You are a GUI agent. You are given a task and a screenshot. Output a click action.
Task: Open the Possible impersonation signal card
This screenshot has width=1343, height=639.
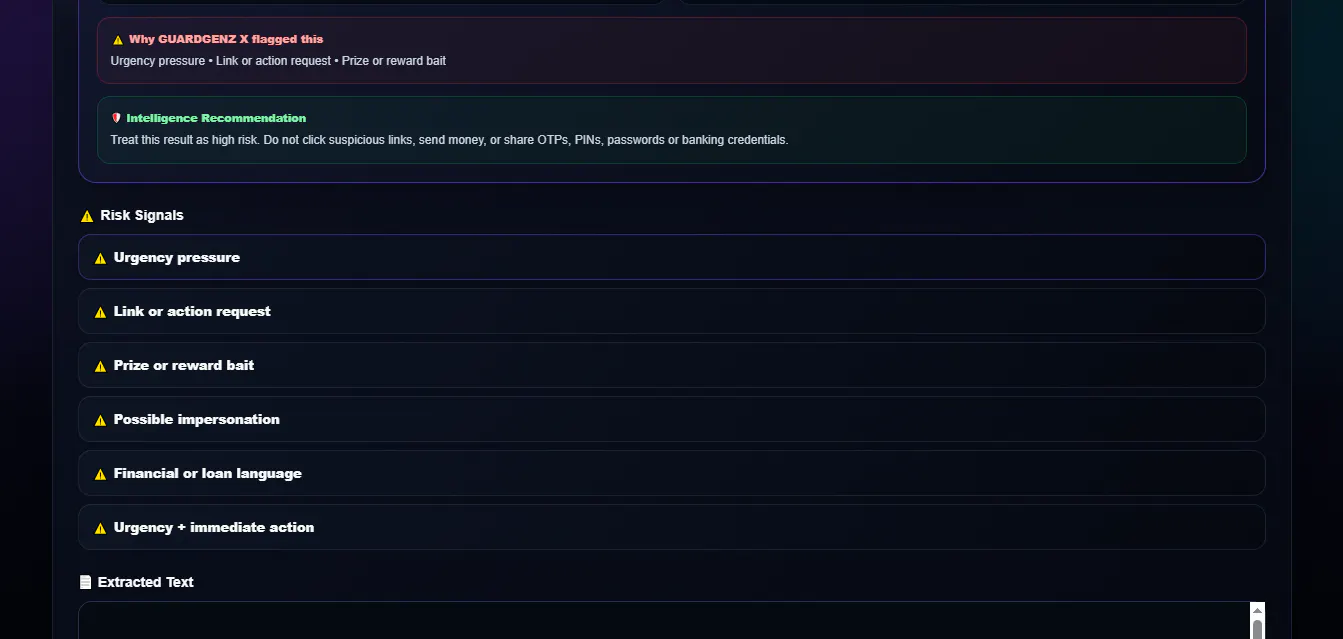tap(671, 419)
